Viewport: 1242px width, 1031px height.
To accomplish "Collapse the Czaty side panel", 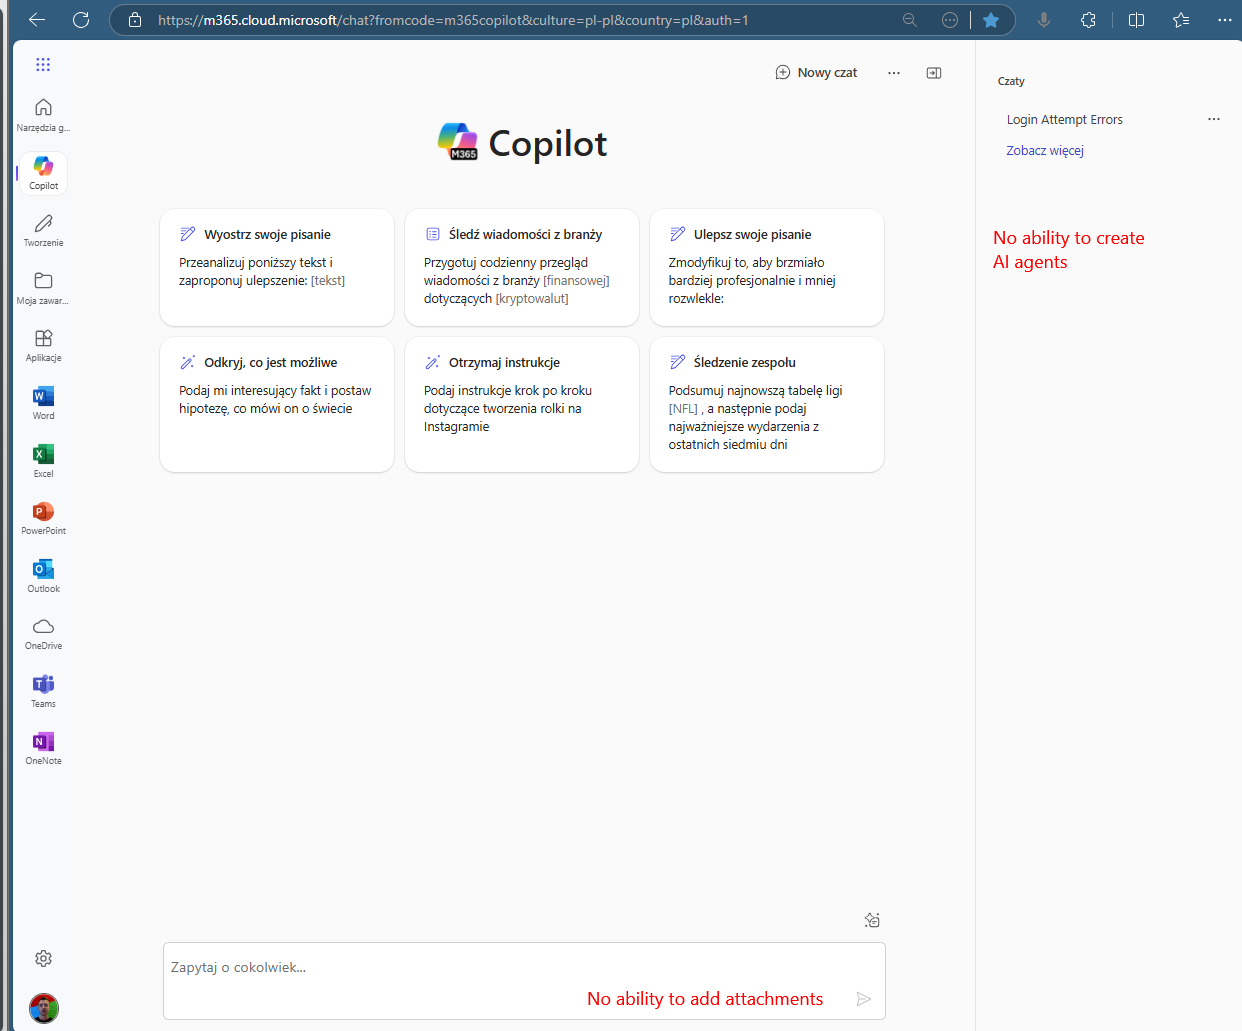I will click(933, 72).
